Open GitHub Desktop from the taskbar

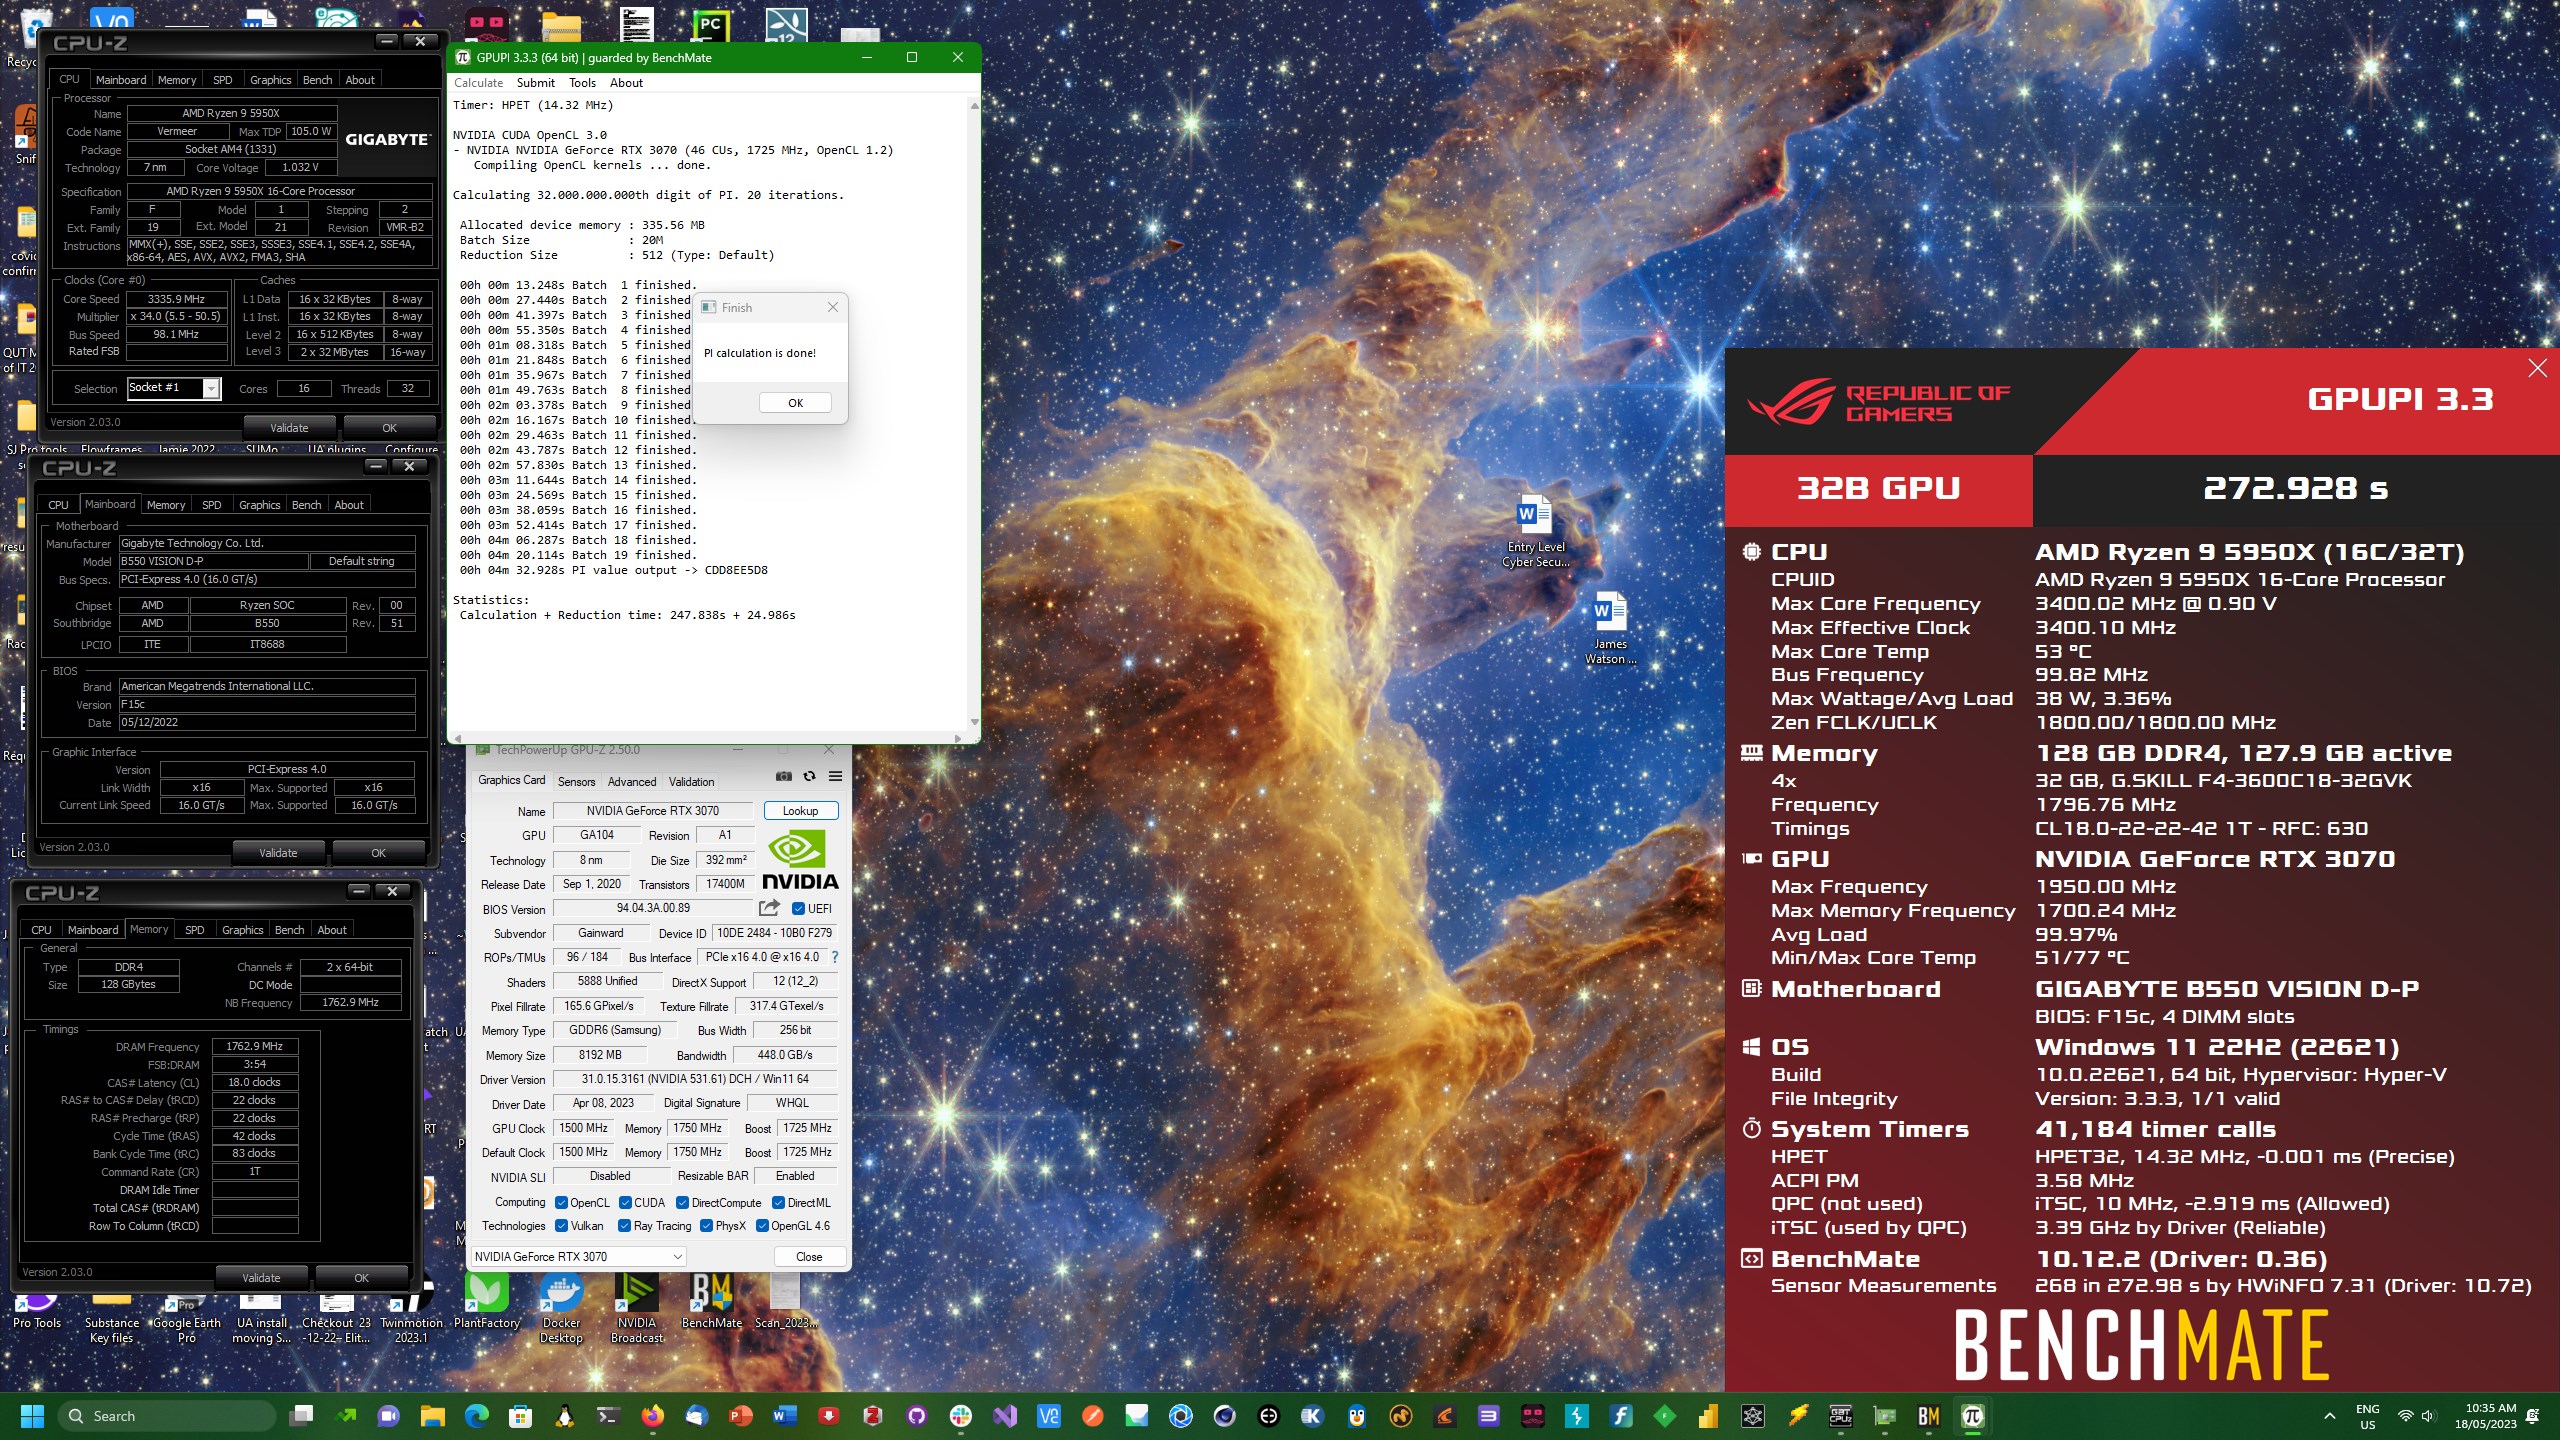tap(917, 1416)
